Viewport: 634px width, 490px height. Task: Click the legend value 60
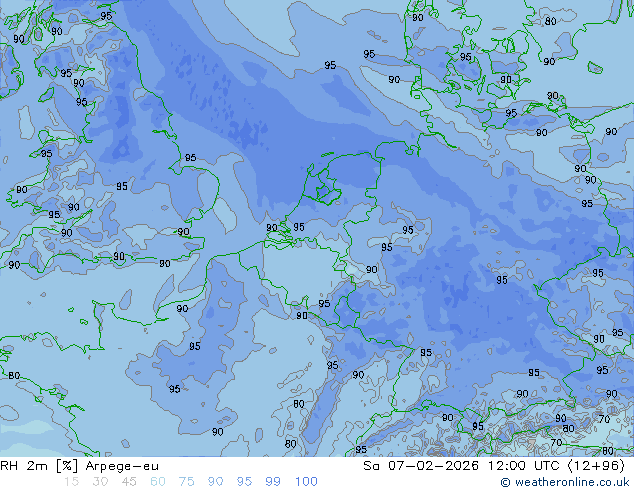tap(158, 482)
